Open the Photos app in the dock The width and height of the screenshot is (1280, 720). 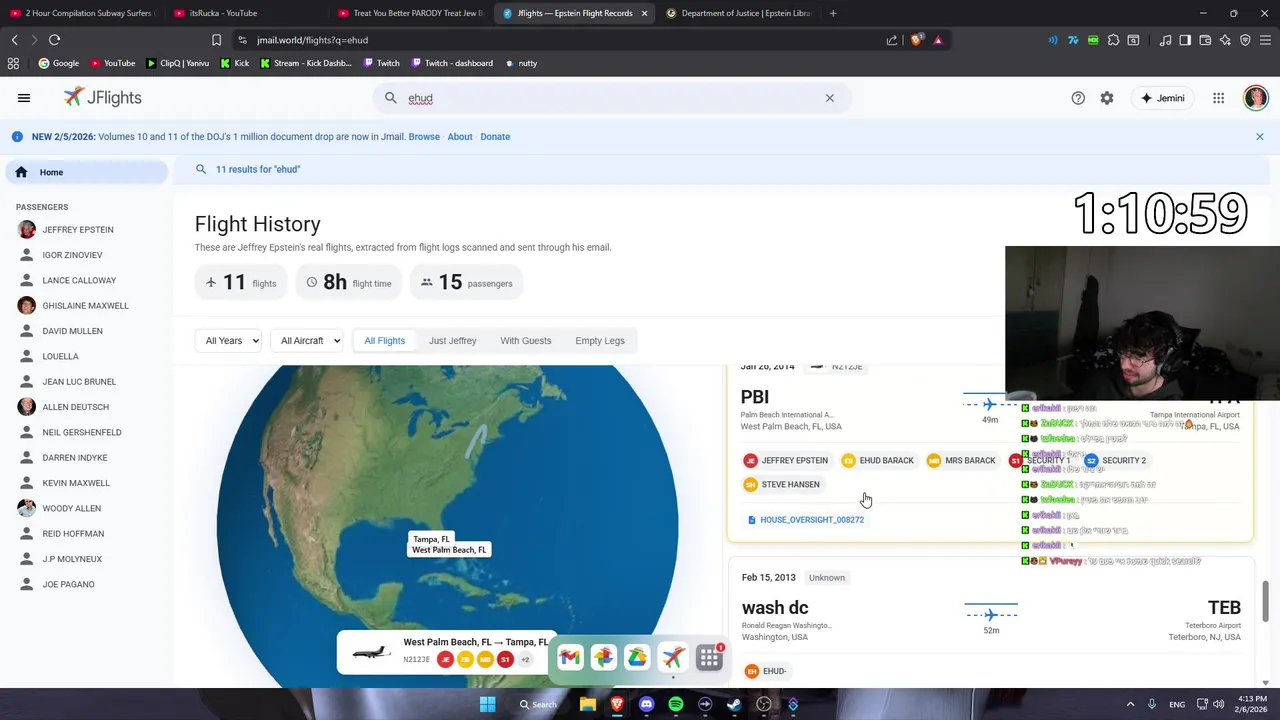click(x=603, y=657)
